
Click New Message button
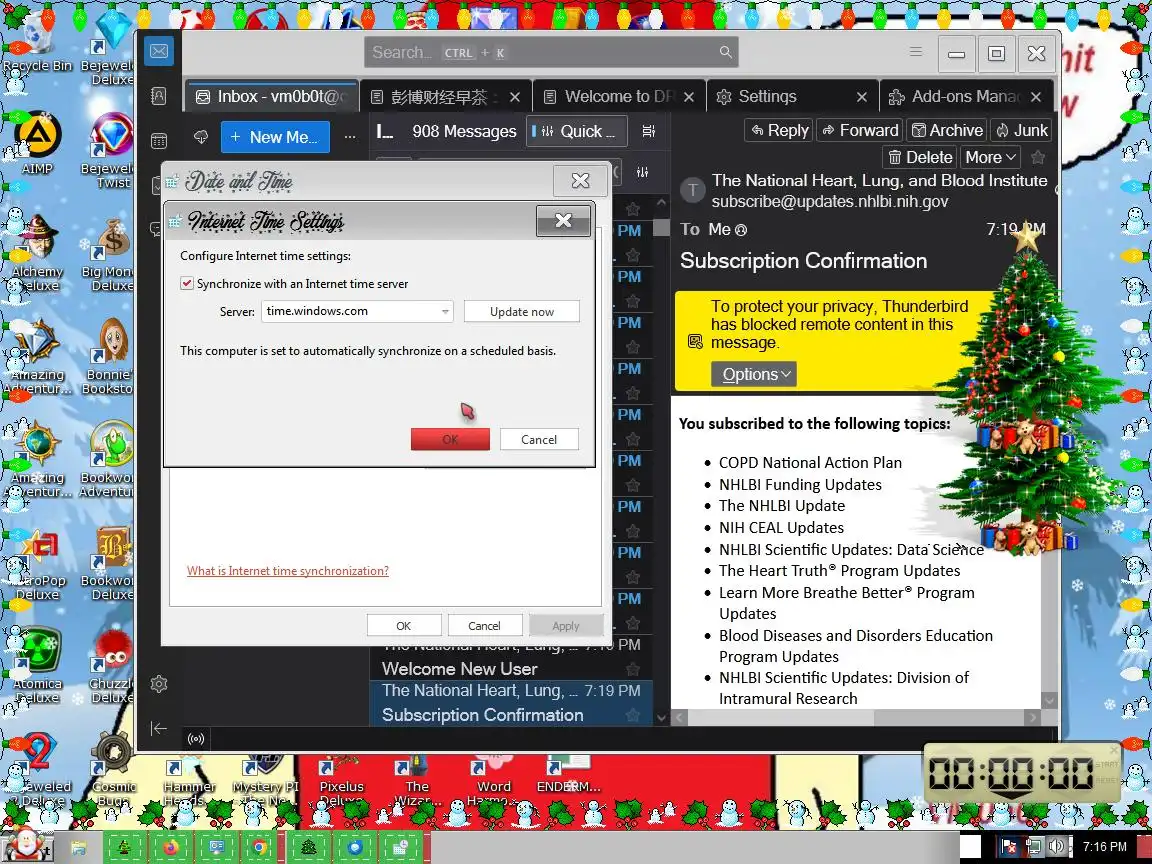click(275, 137)
